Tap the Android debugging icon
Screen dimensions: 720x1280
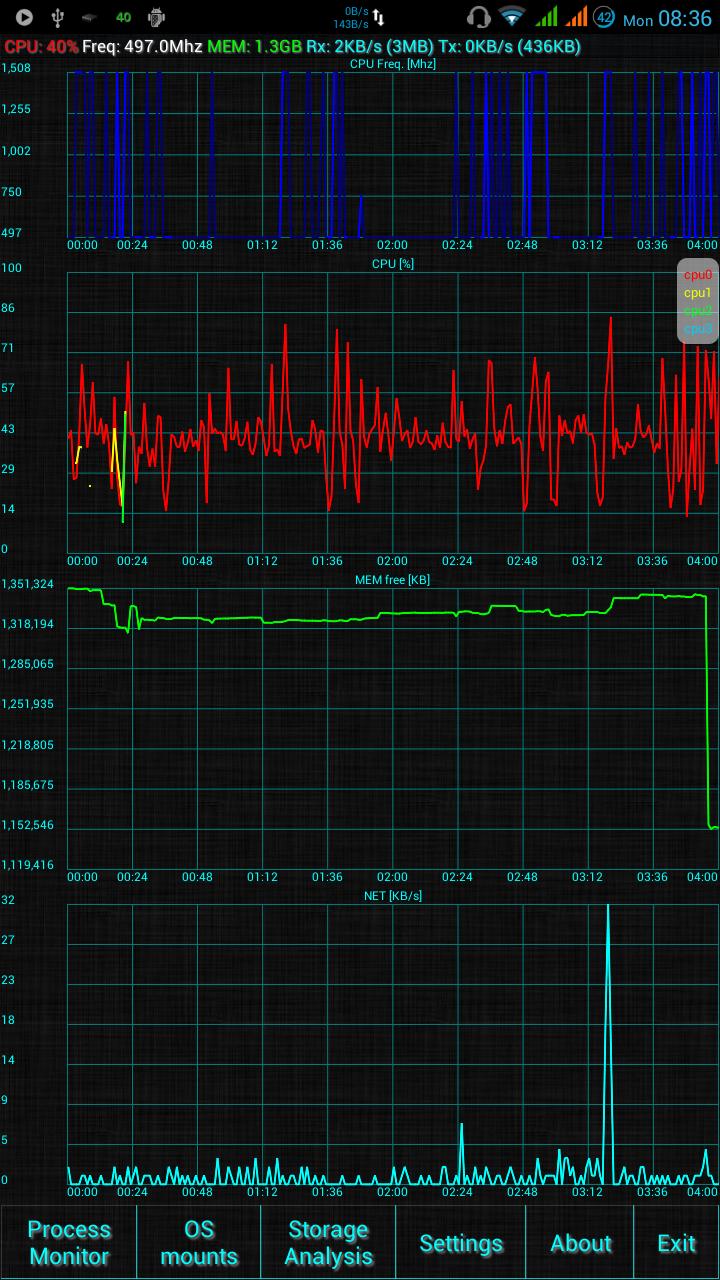[x=156, y=17]
